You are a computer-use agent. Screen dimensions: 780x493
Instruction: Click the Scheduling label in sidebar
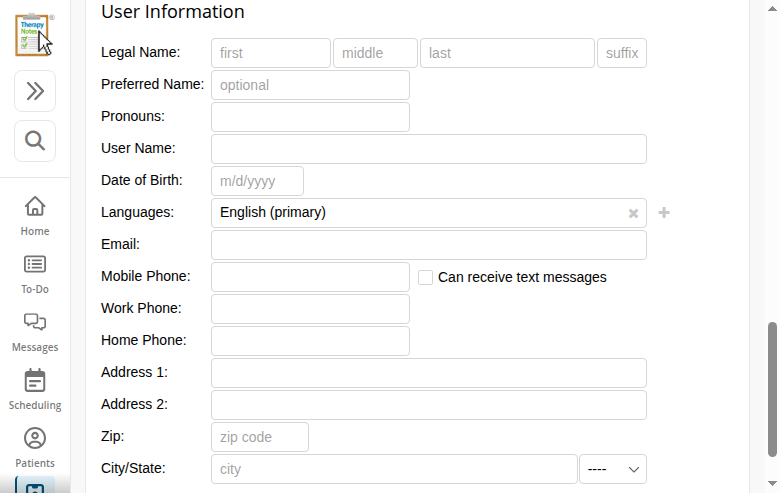tap(35, 405)
